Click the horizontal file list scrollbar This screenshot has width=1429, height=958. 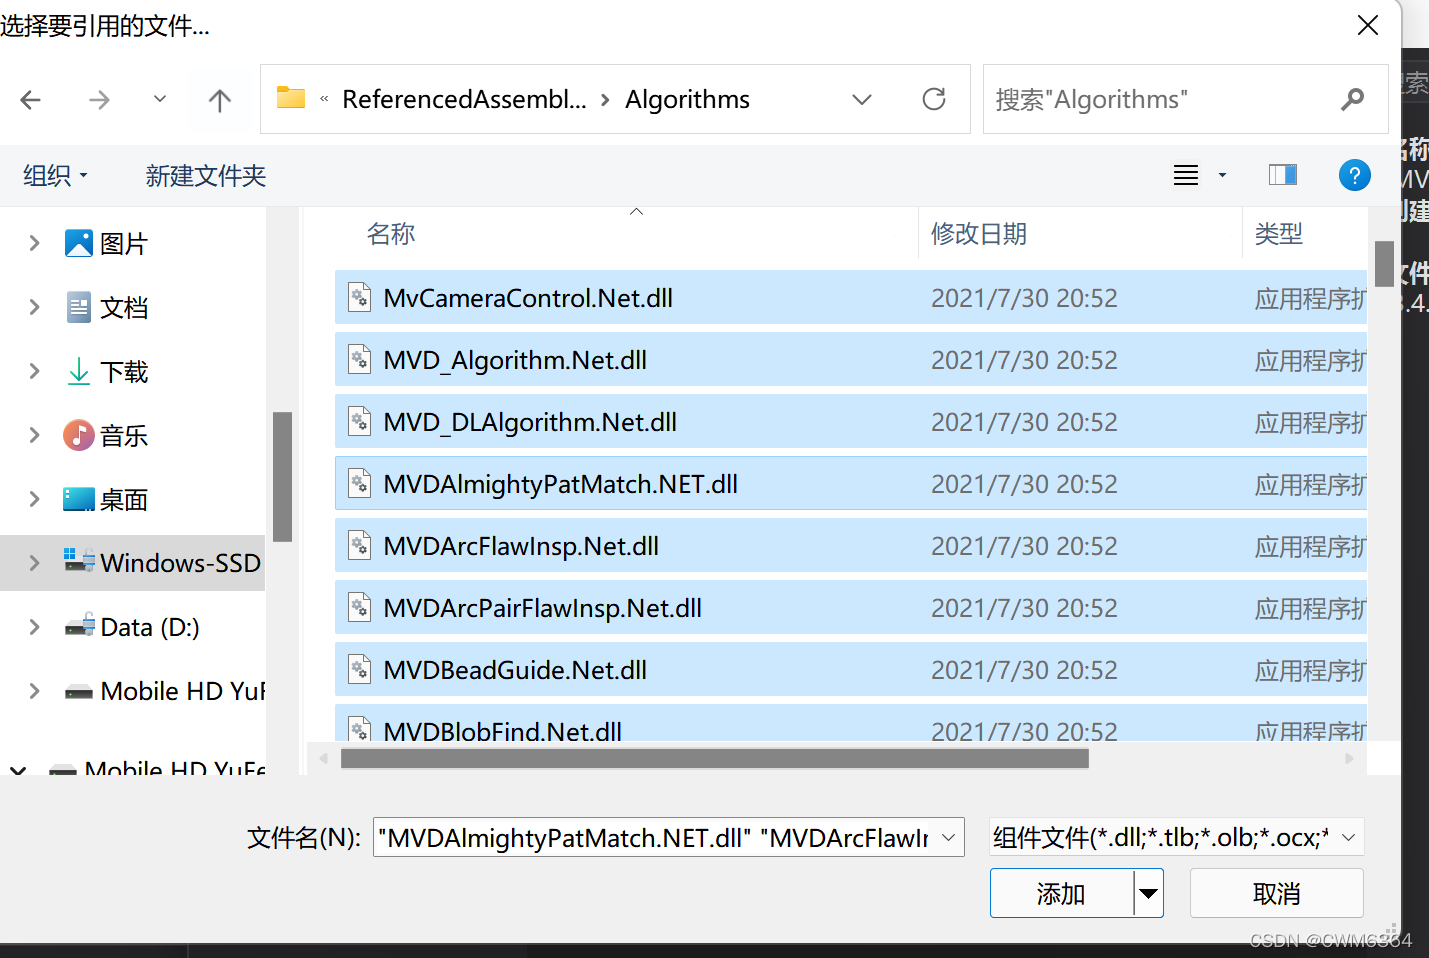click(715, 759)
